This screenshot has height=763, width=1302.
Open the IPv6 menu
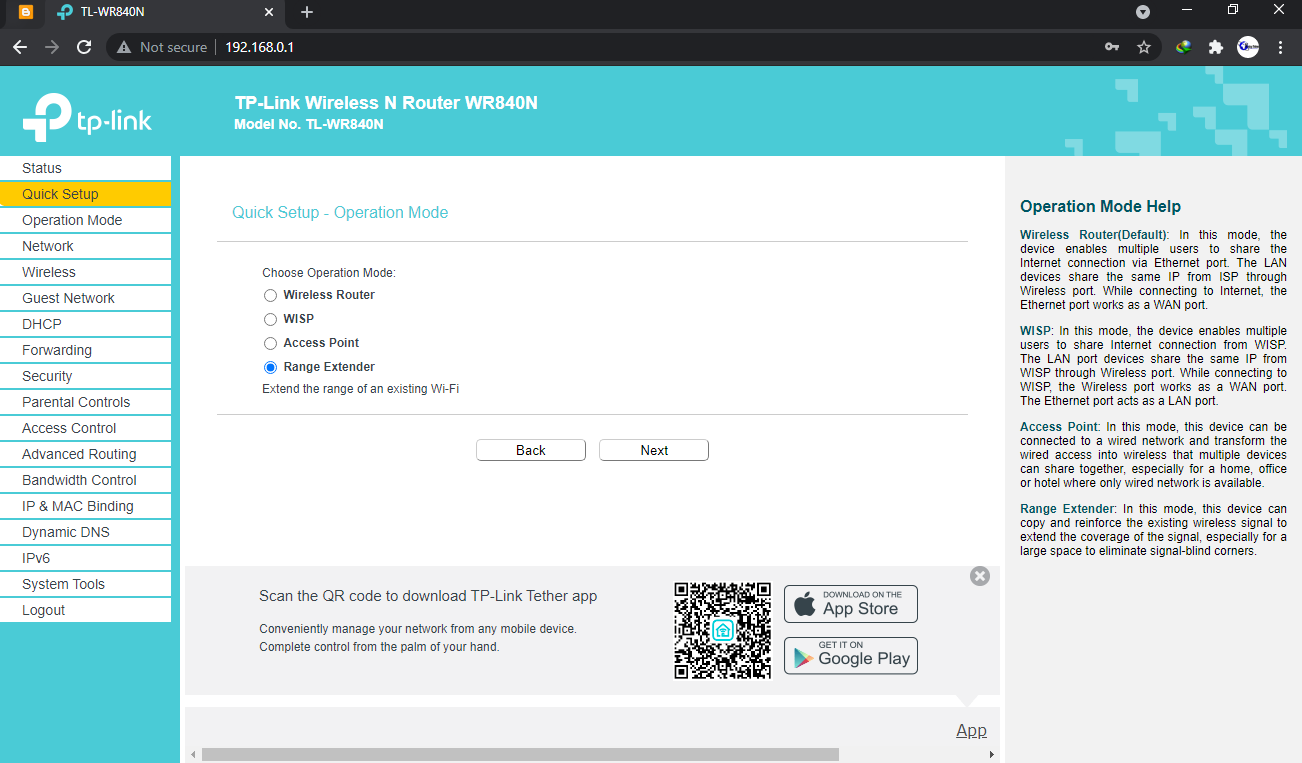click(x=85, y=558)
